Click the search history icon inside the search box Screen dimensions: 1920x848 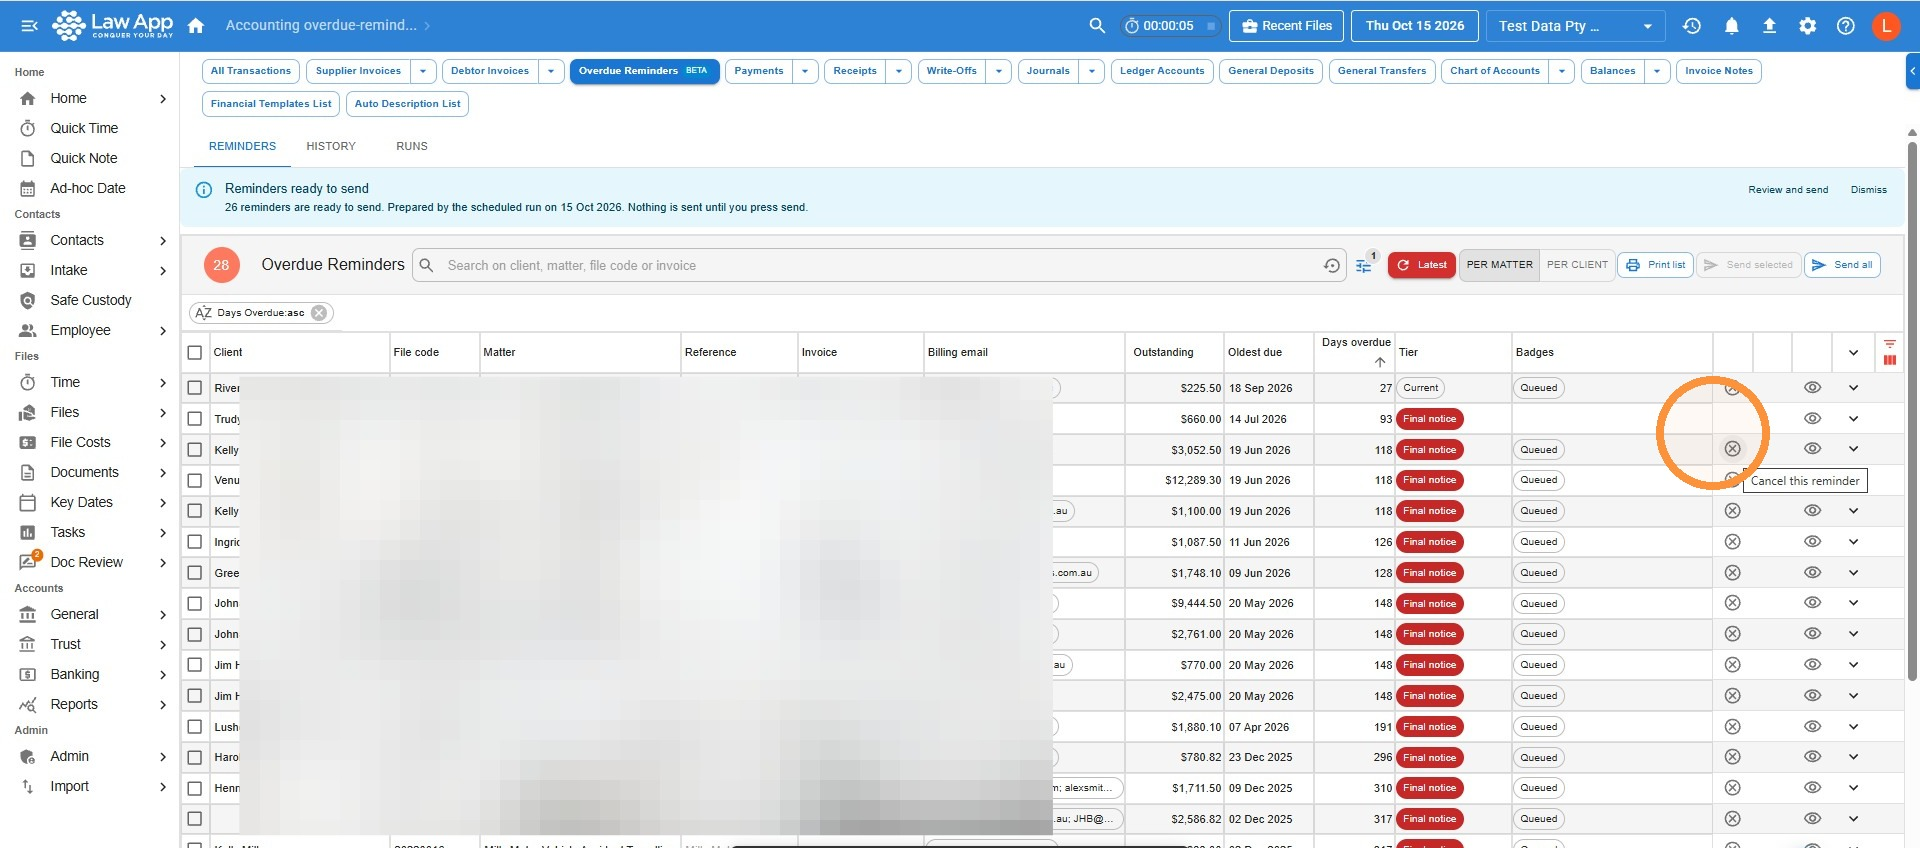pyautogui.click(x=1332, y=266)
